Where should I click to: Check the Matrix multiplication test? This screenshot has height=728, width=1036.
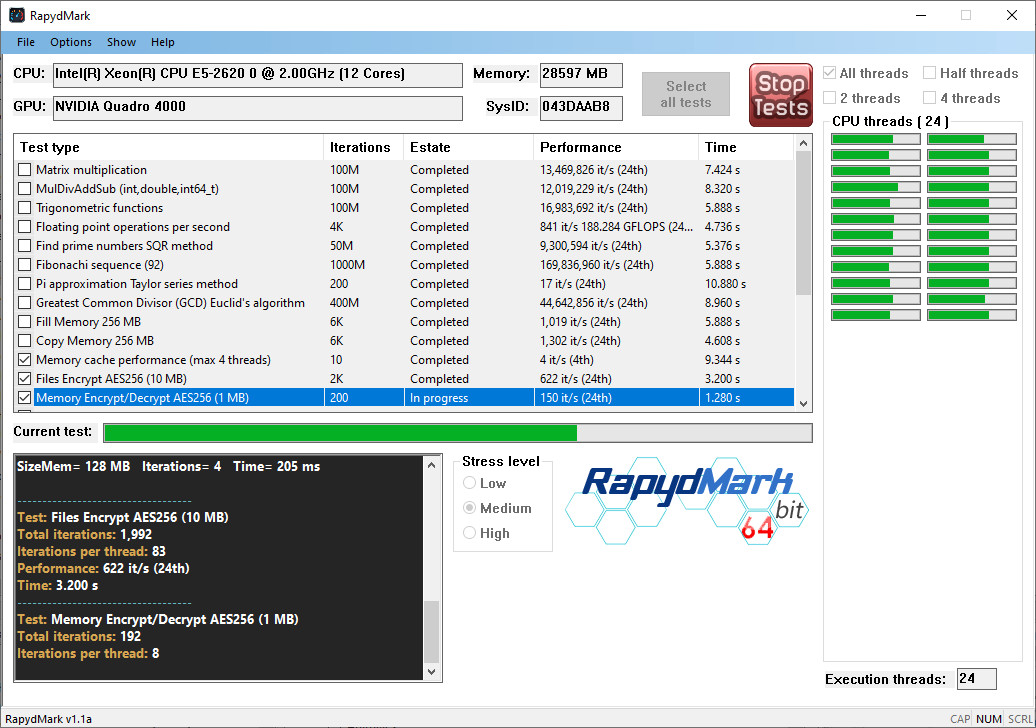click(x=24, y=170)
